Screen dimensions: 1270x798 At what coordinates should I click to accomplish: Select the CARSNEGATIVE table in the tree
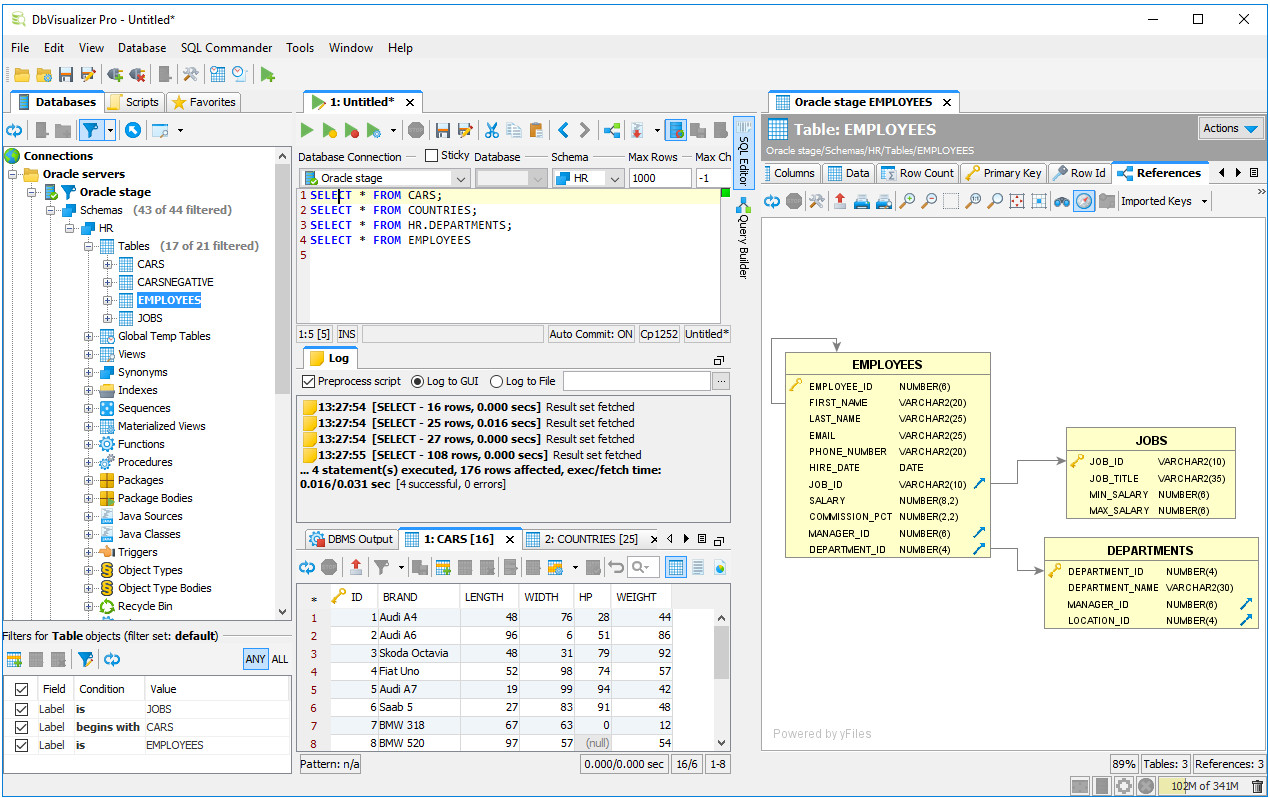(175, 282)
